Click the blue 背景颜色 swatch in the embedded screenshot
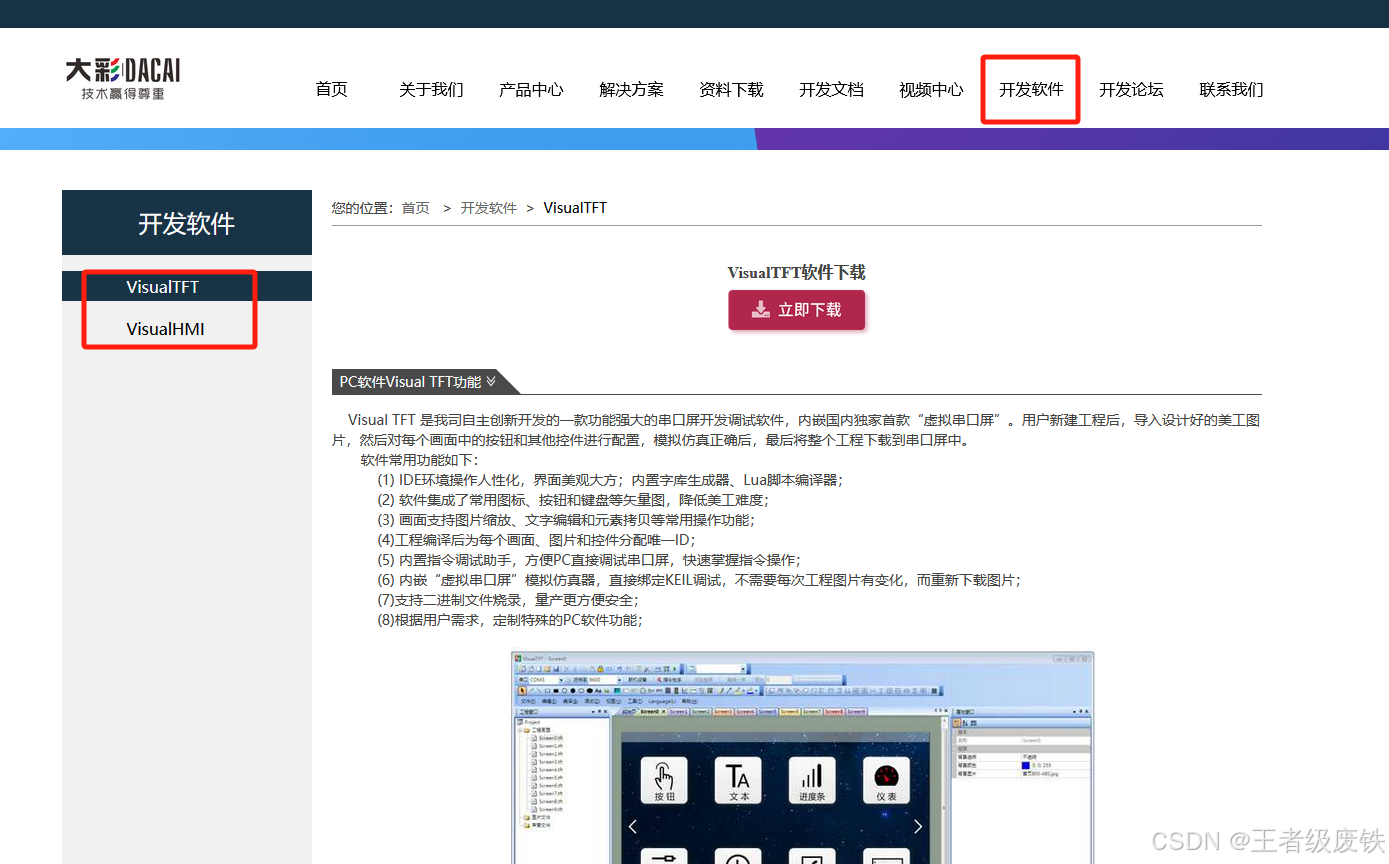 tap(1026, 765)
